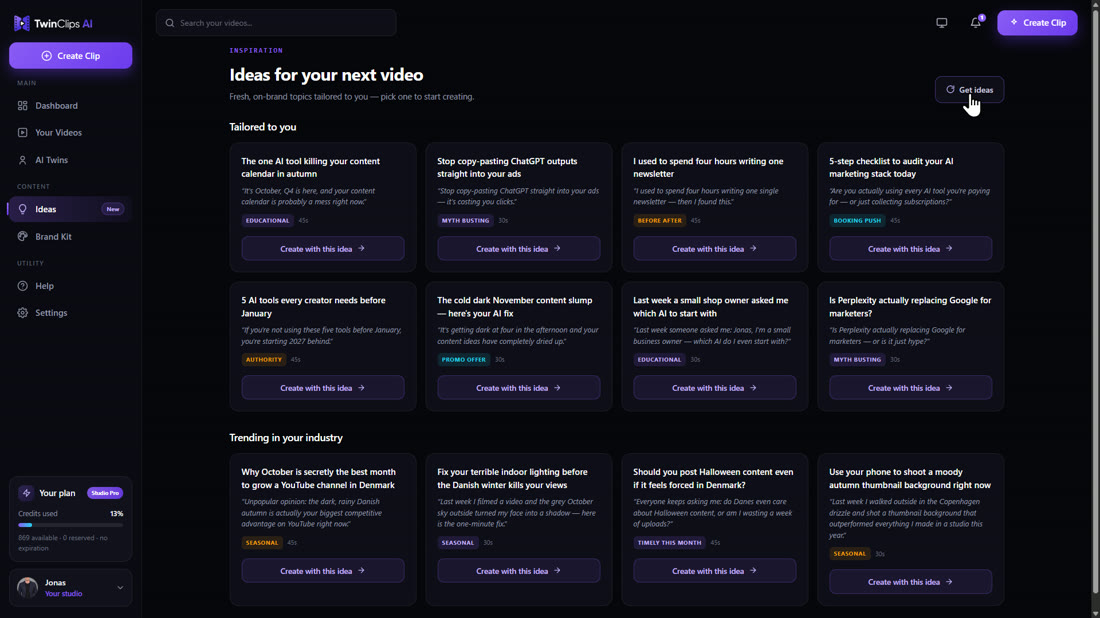Click the plus icon in the sidebar Create Clip button
Image resolution: width=1100 pixels, height=618 pixels.
point(46,56)
